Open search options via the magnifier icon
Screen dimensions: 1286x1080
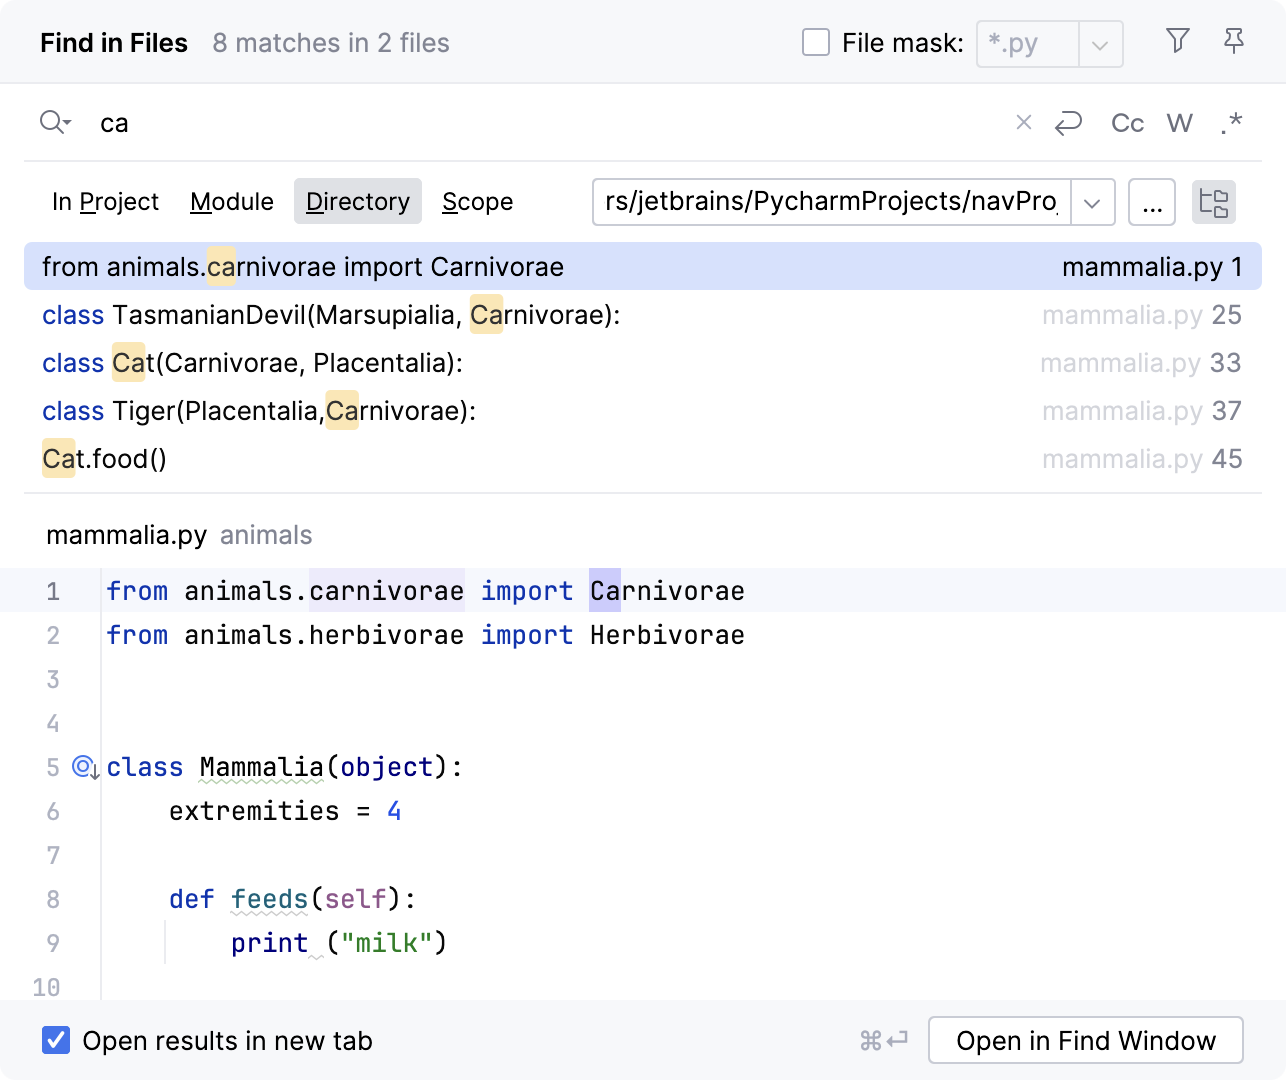click(54, 122)
